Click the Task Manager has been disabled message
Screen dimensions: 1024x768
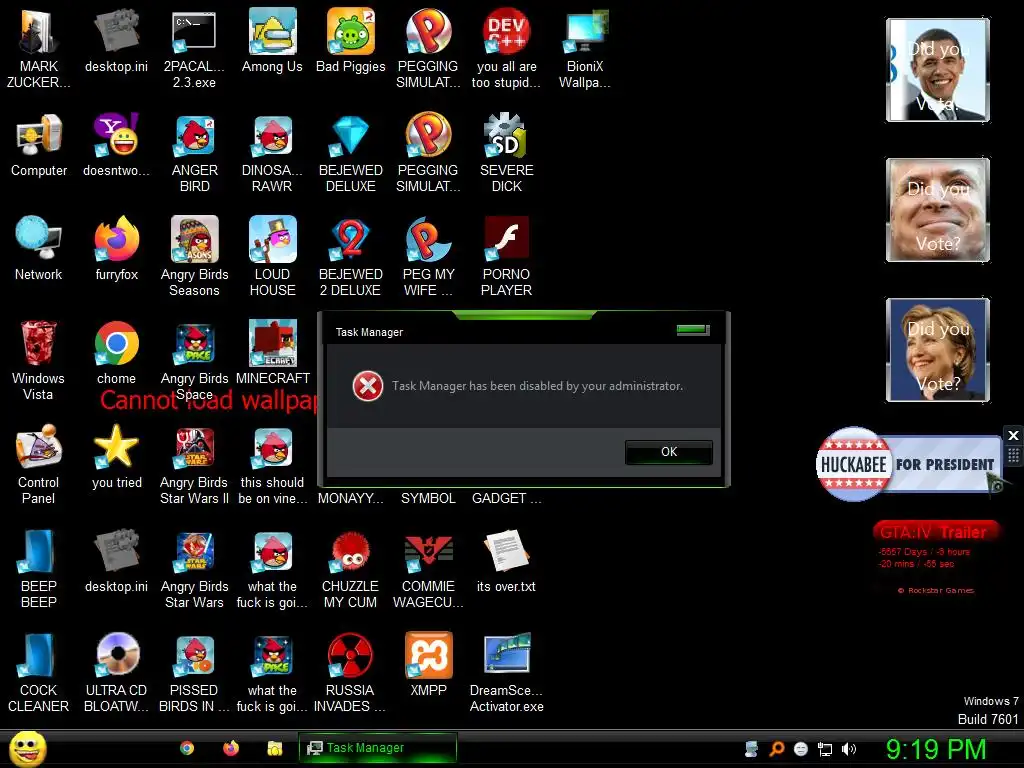click(537, 386)
